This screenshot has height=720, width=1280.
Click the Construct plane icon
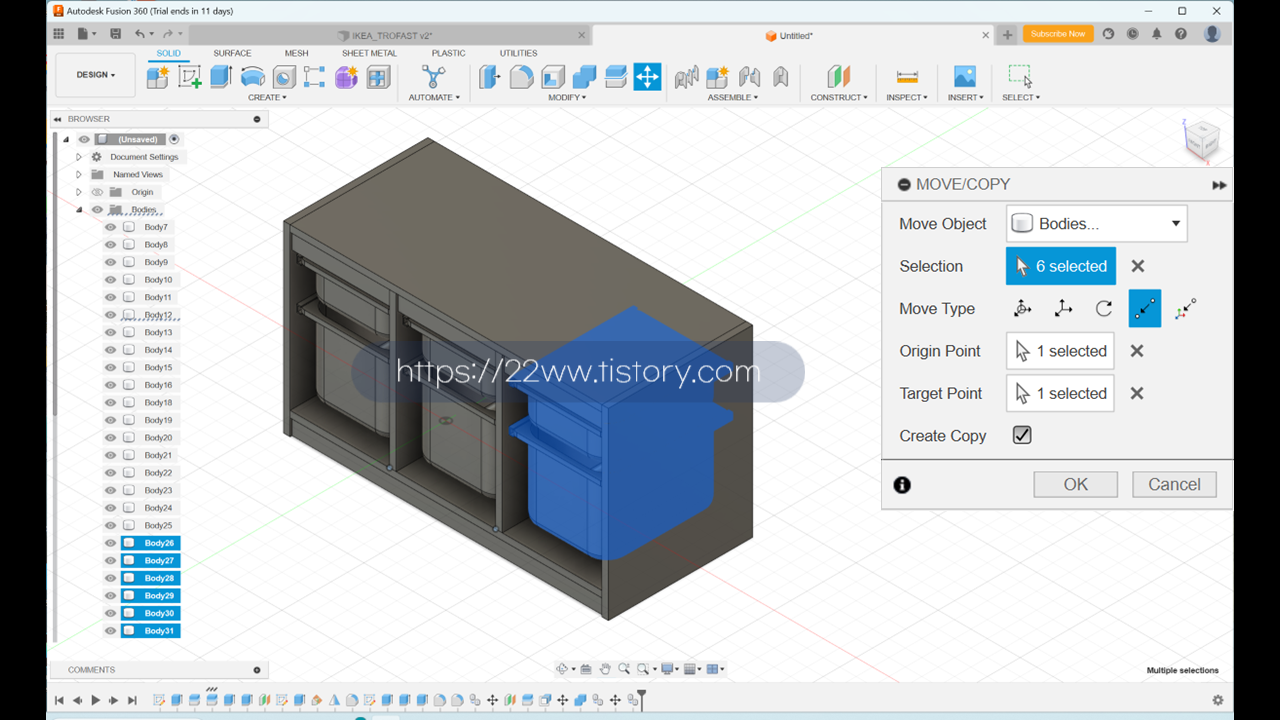tap(839, 77)
